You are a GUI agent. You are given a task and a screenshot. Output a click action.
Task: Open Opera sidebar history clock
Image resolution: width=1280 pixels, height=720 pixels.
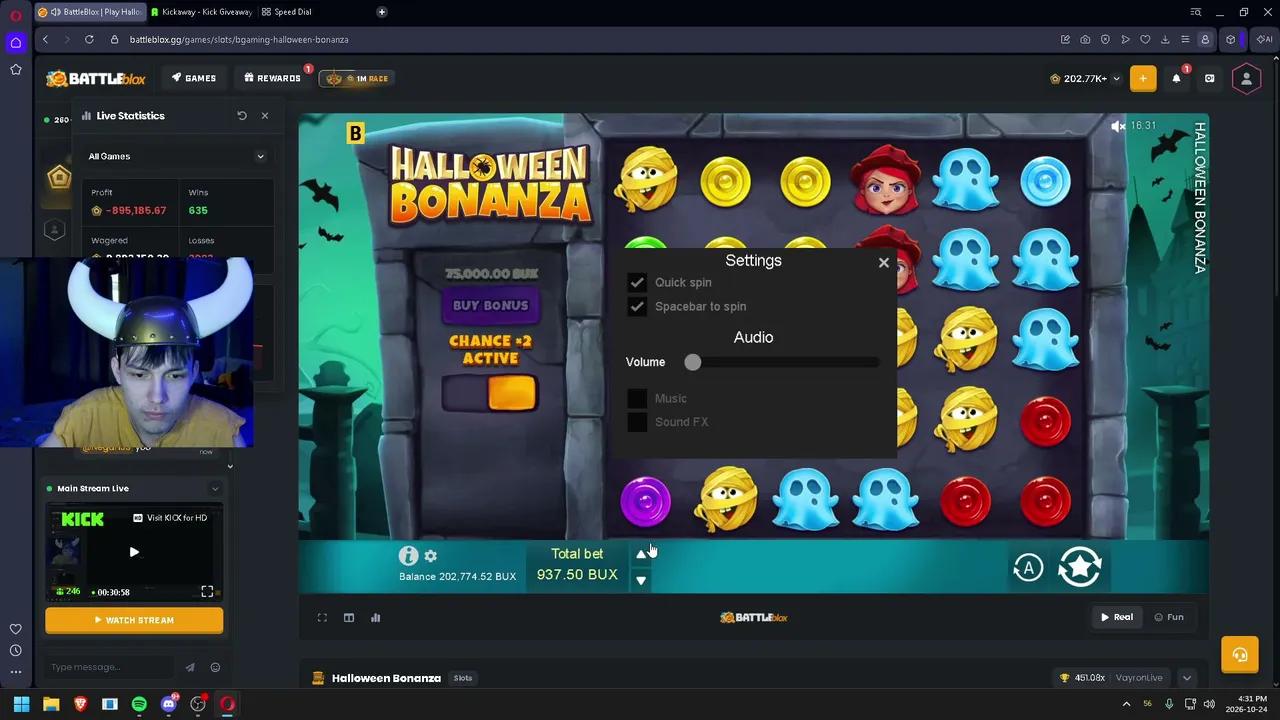15,651
